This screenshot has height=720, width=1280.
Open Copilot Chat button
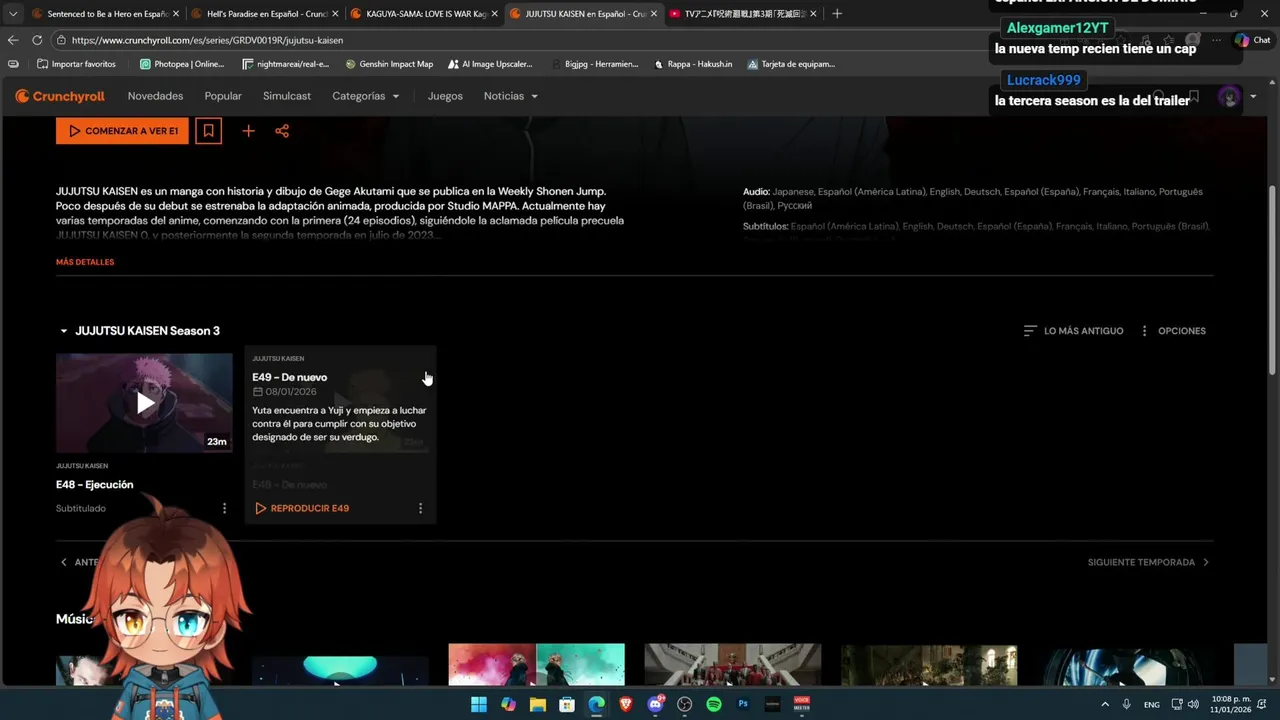click(x=1252, y=40)
